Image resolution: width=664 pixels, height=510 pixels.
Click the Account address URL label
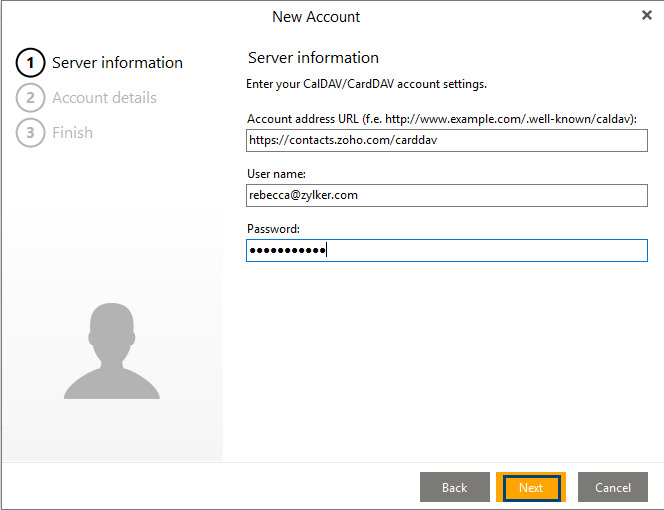pos(442,119)
